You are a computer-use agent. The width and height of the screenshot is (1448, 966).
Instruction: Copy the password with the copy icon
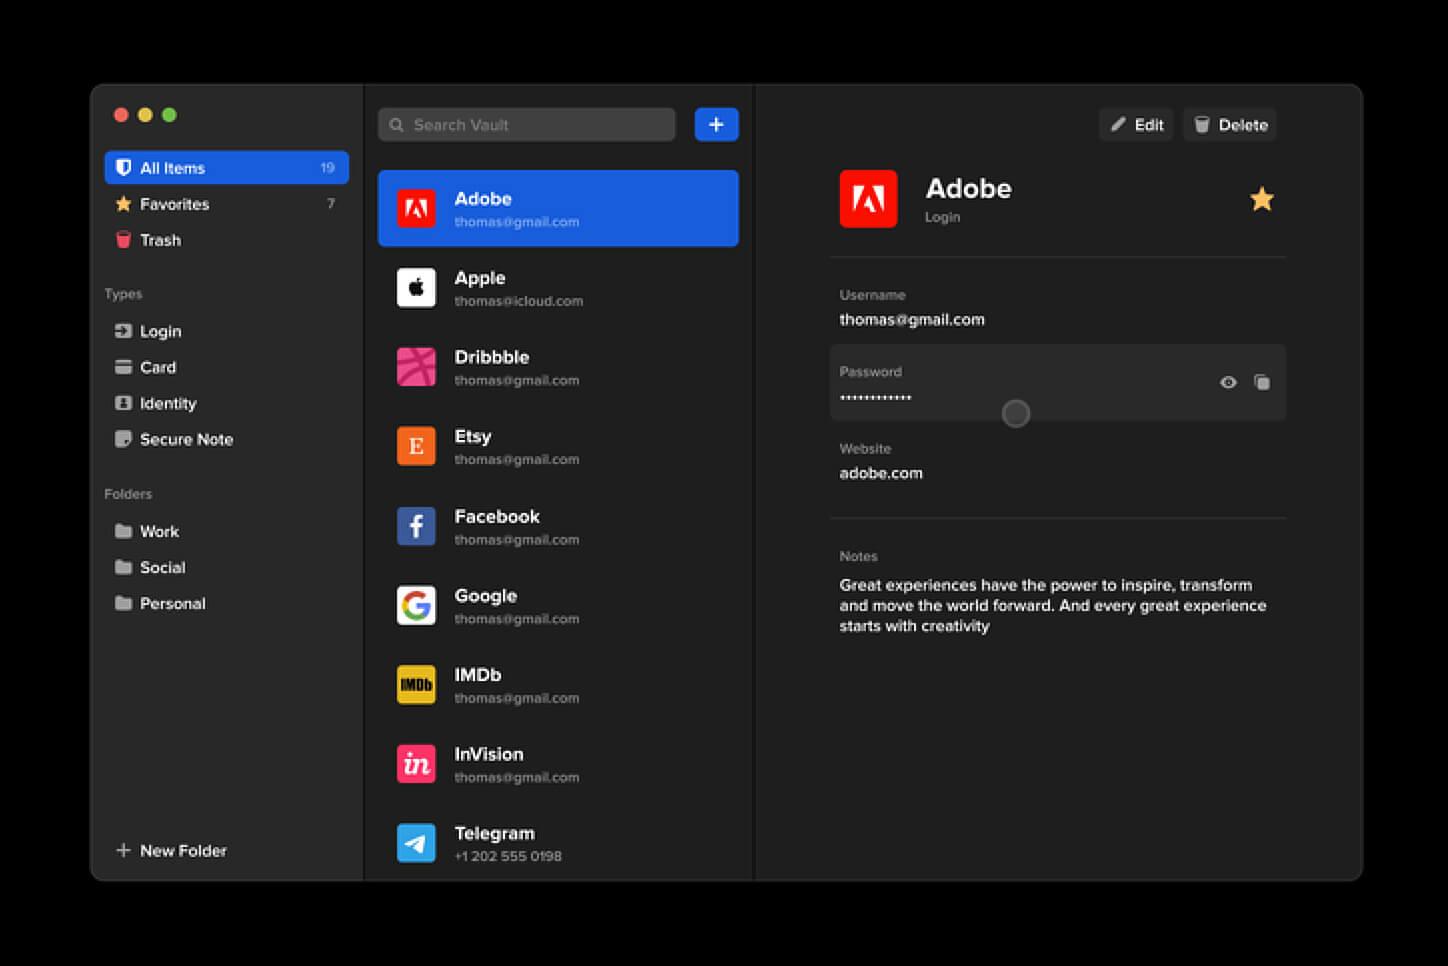click(1262, 382)
